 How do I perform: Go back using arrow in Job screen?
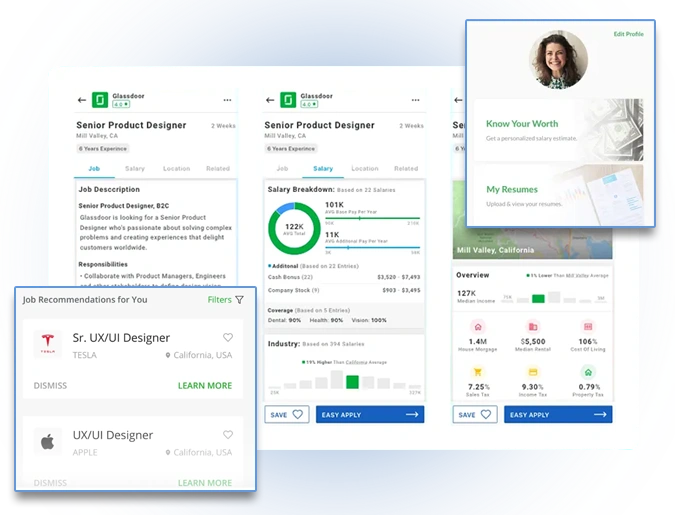coord(82,100)
